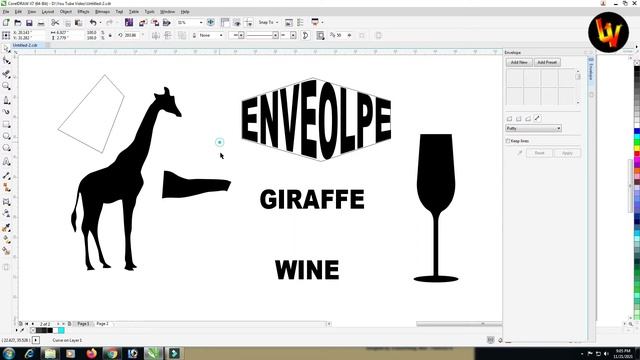Select the Envelope interactive tool in the toolbox
This screenshot has height=360, width=640.
[7, 201]
